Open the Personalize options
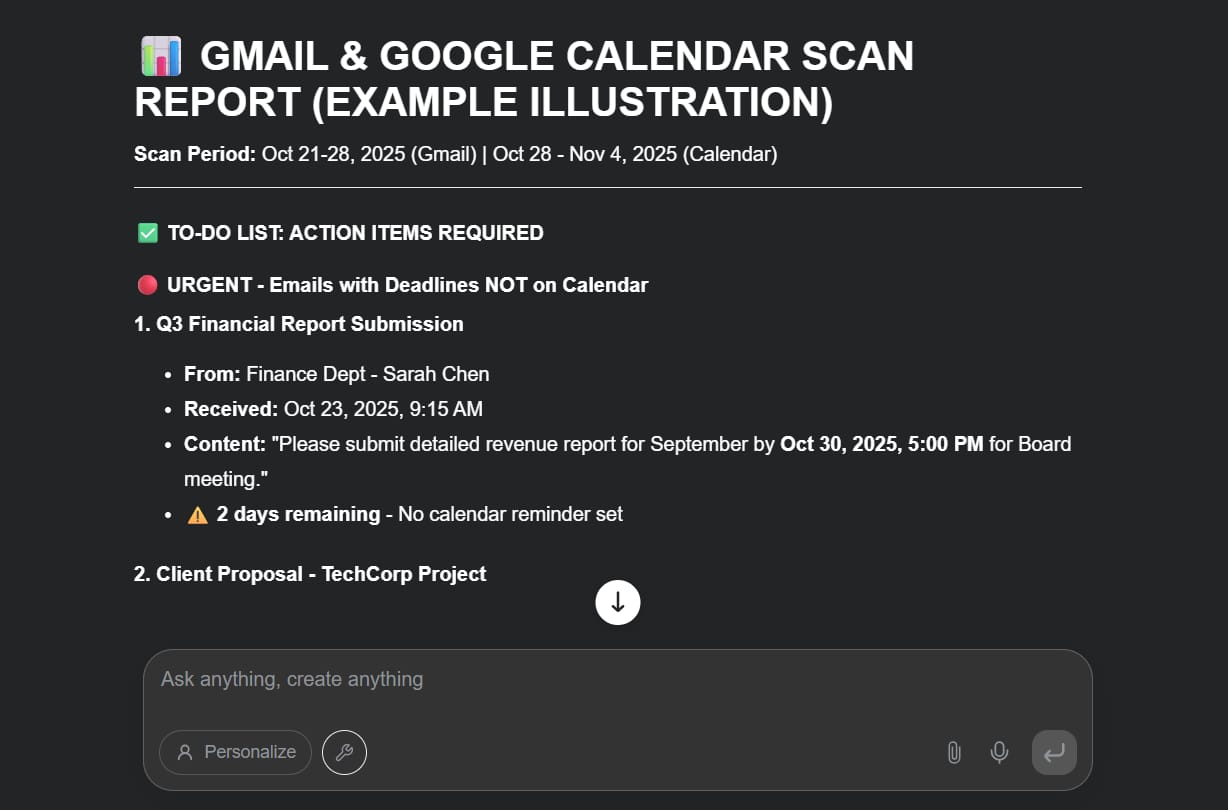 pos(236,753)
